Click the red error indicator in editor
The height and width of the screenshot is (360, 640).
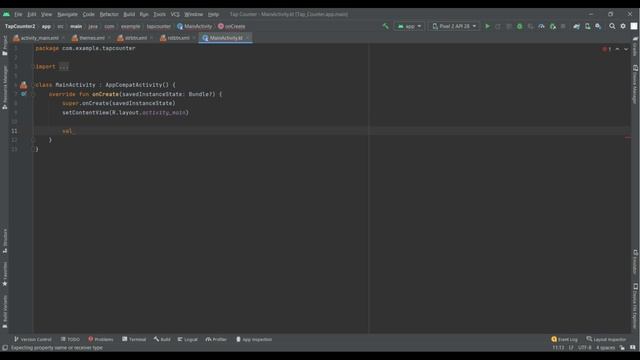coord(607,49)
